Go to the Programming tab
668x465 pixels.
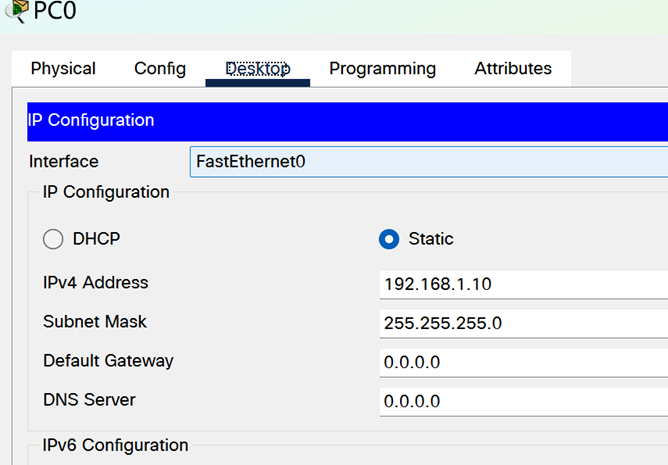(383, 69)
